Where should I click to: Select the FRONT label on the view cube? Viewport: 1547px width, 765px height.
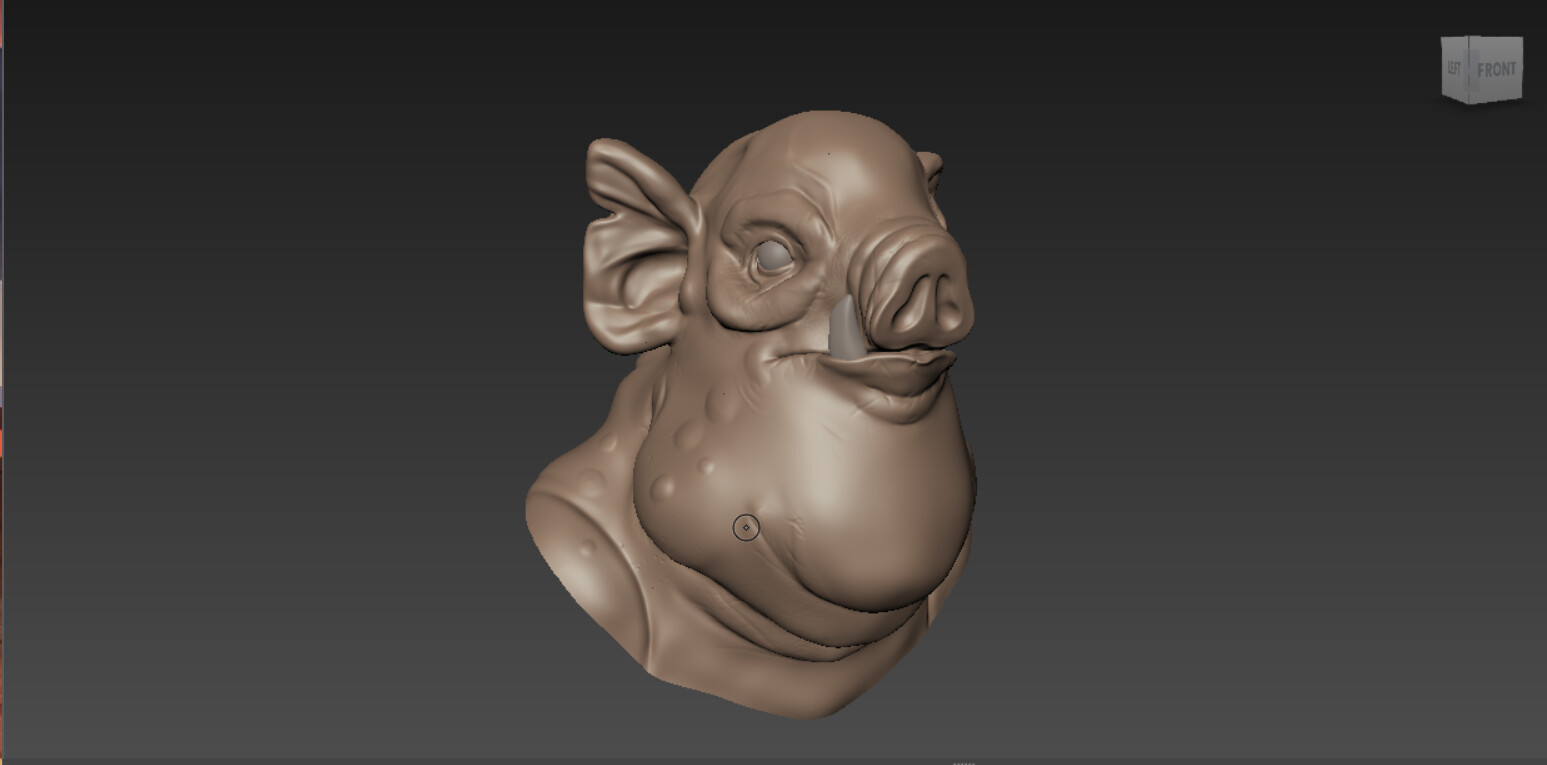[x=1497, y=66]
